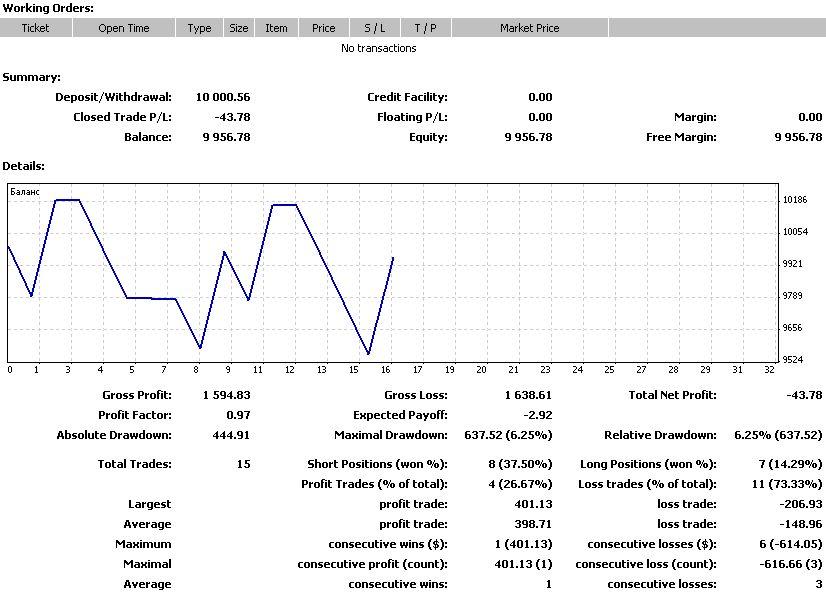
Task: Click the Ticket column header
Action: [x=36, y=28]
